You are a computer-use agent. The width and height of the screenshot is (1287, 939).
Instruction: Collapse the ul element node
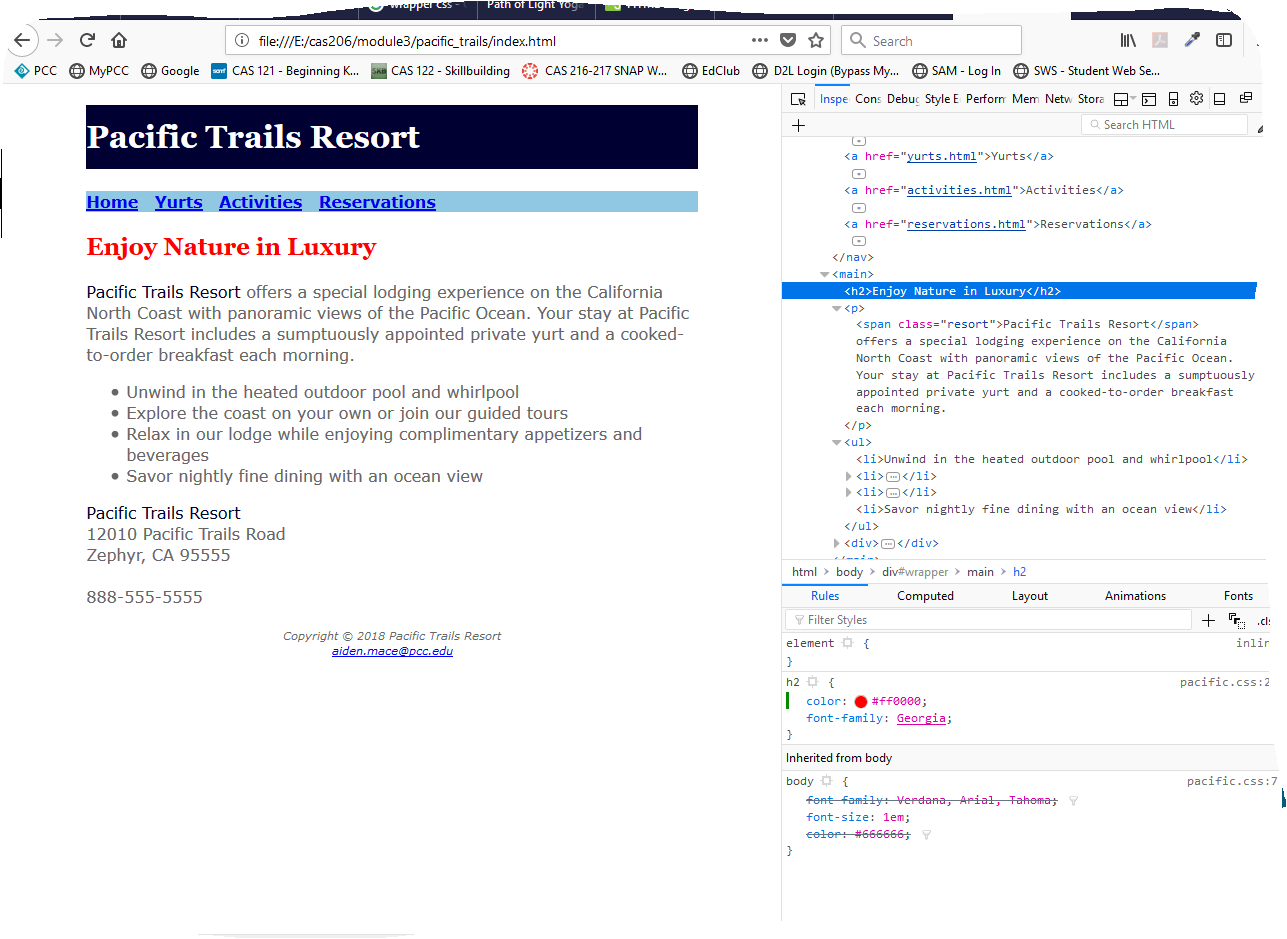pos(837,442)
